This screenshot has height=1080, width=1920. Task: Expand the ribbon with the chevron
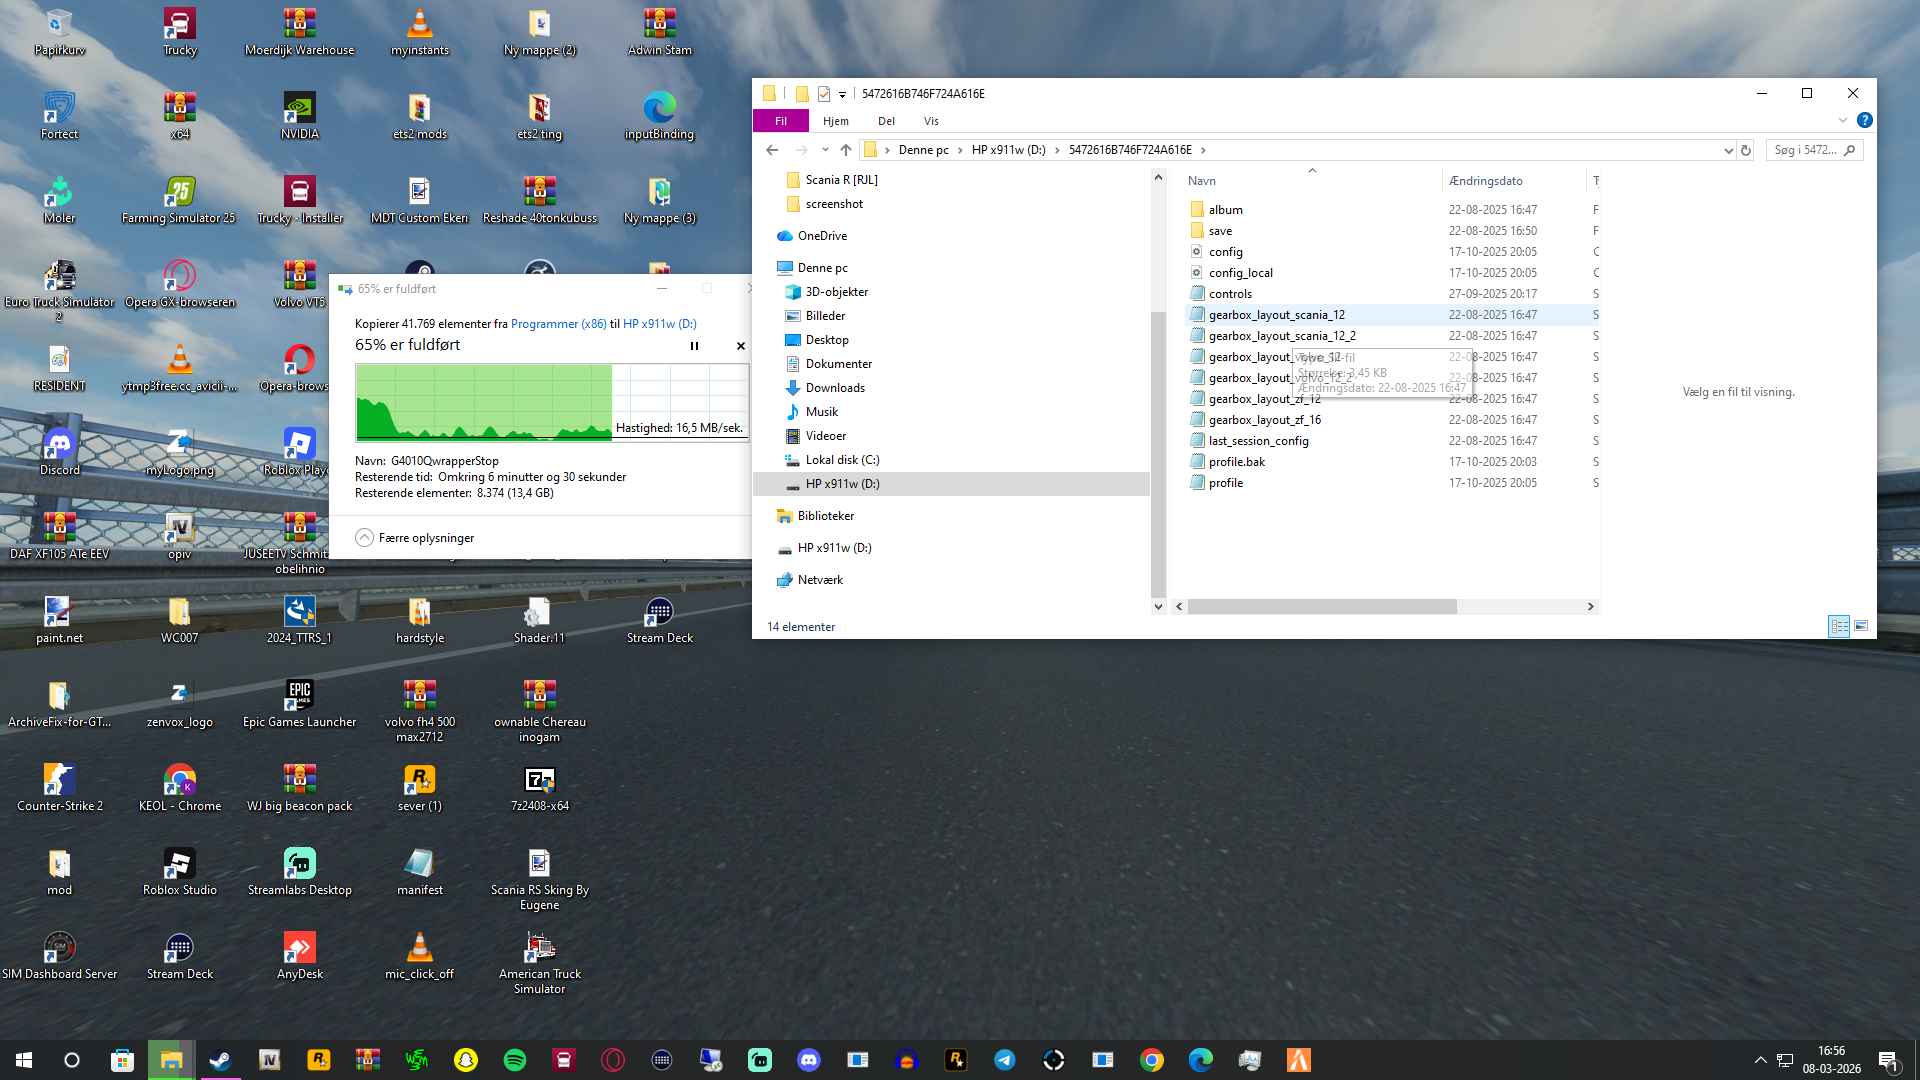[x=1843, y=120]
